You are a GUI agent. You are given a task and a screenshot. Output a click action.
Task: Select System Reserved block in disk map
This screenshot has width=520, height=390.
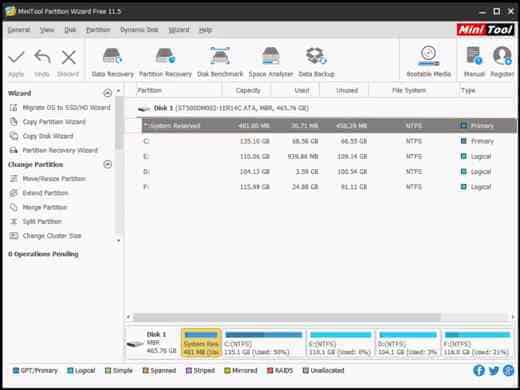click(x=201, y=343)
